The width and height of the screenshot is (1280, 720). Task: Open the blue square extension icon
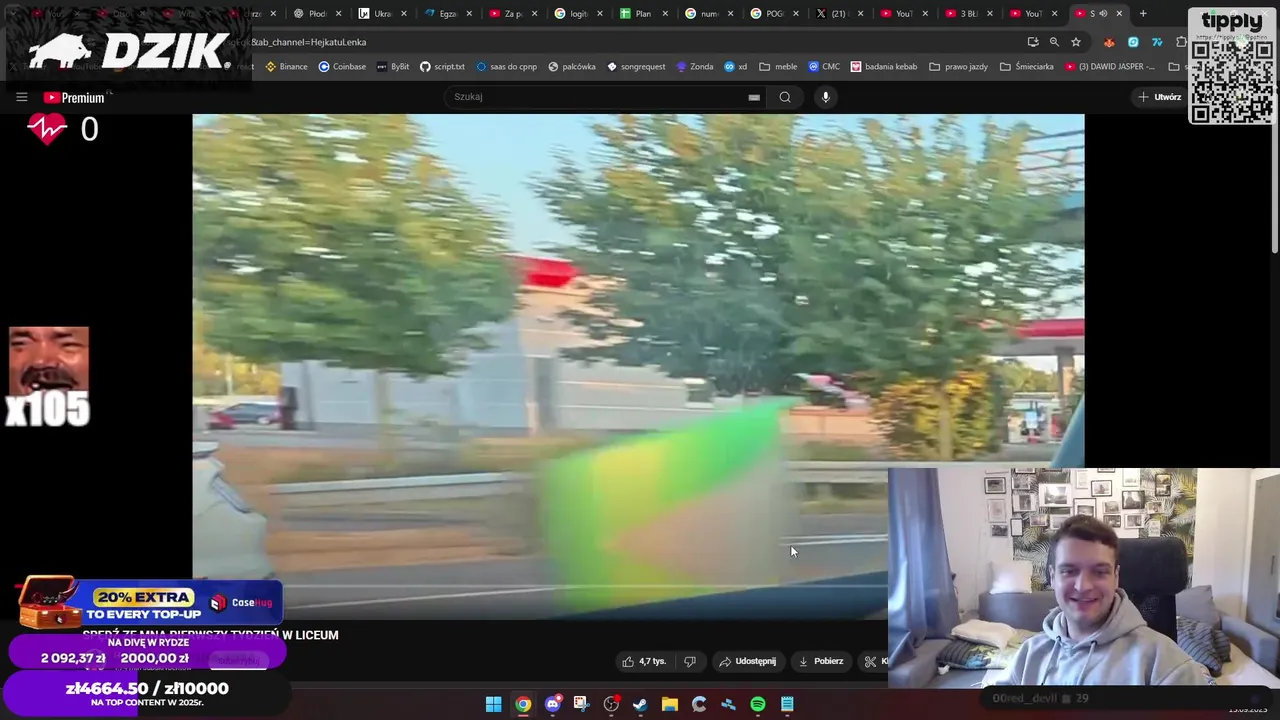point(1133,42)
